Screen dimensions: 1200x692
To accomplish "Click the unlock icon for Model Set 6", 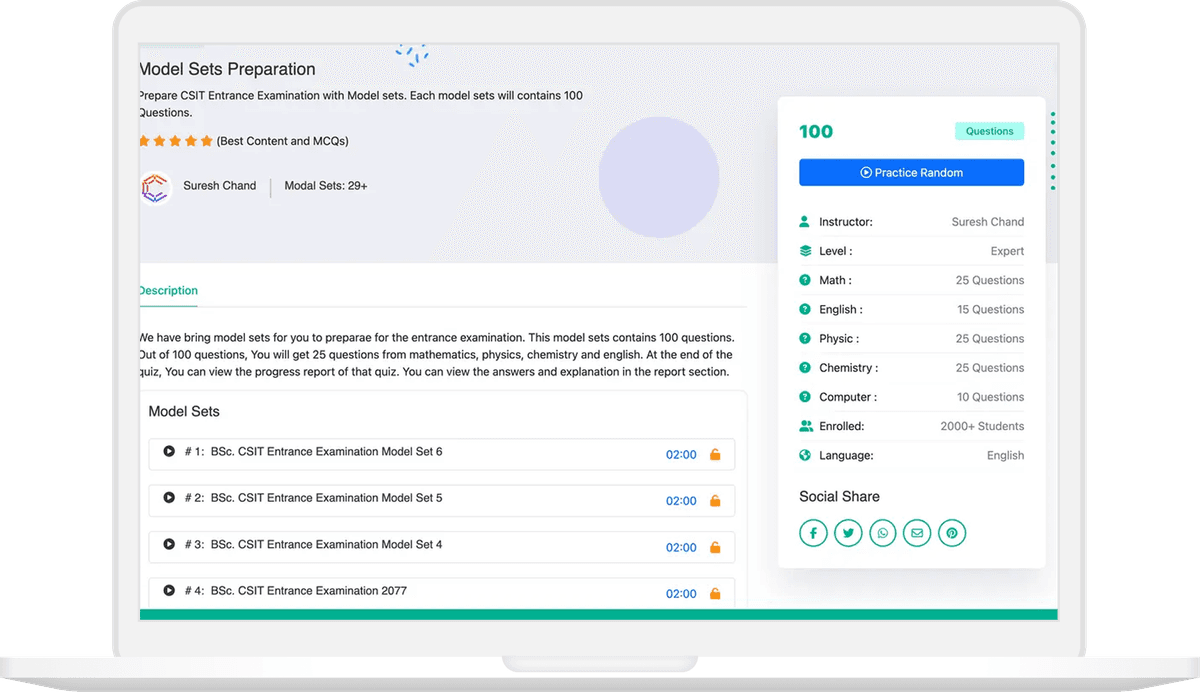I will tap(715, 455).
